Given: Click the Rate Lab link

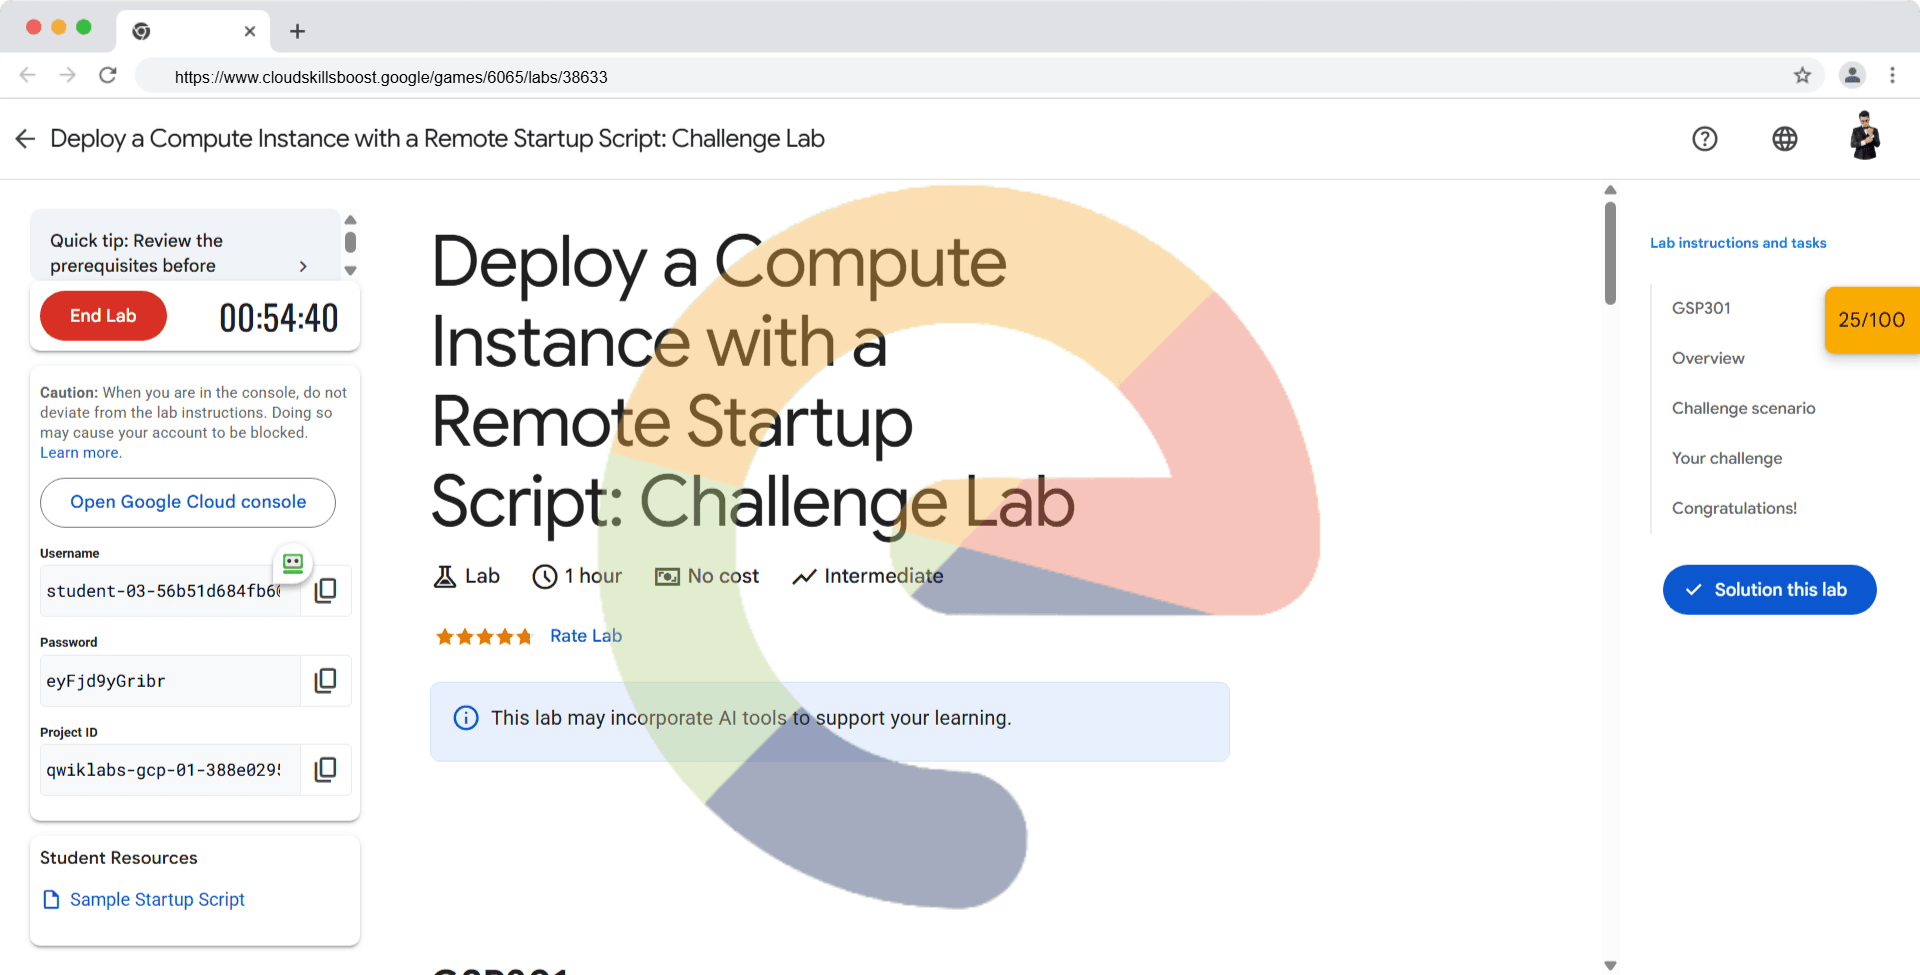Looking at the screenshot, I should [x=586, y=636].
